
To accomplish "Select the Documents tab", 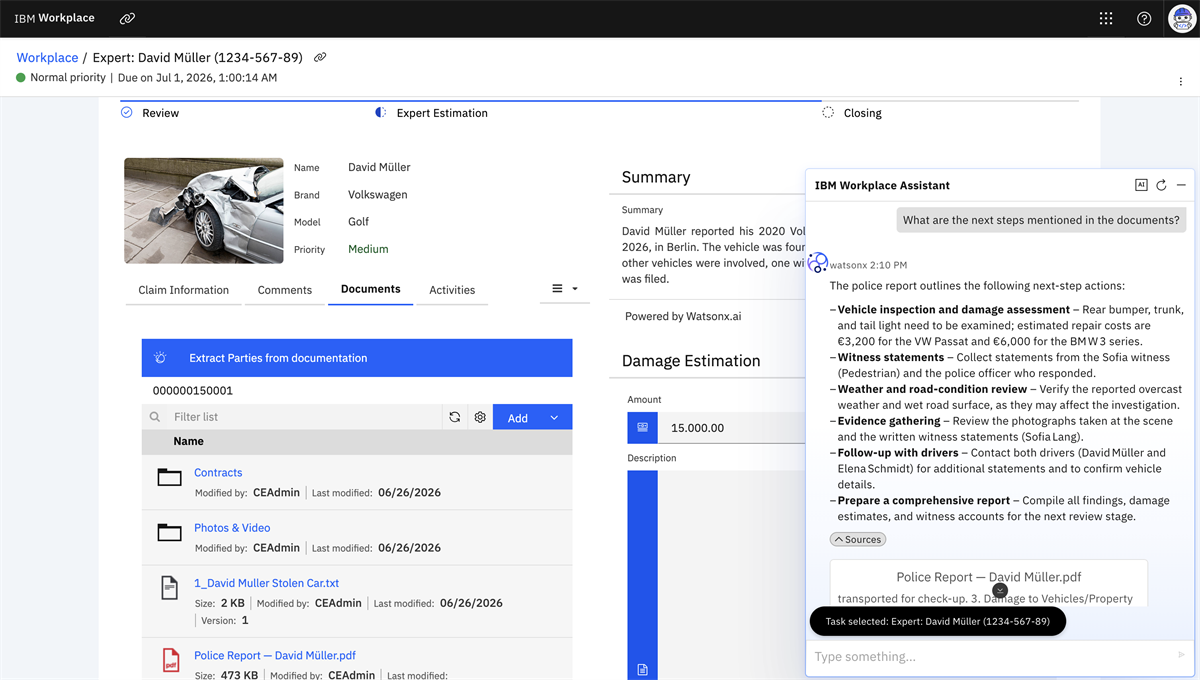I will pos(371,289).
